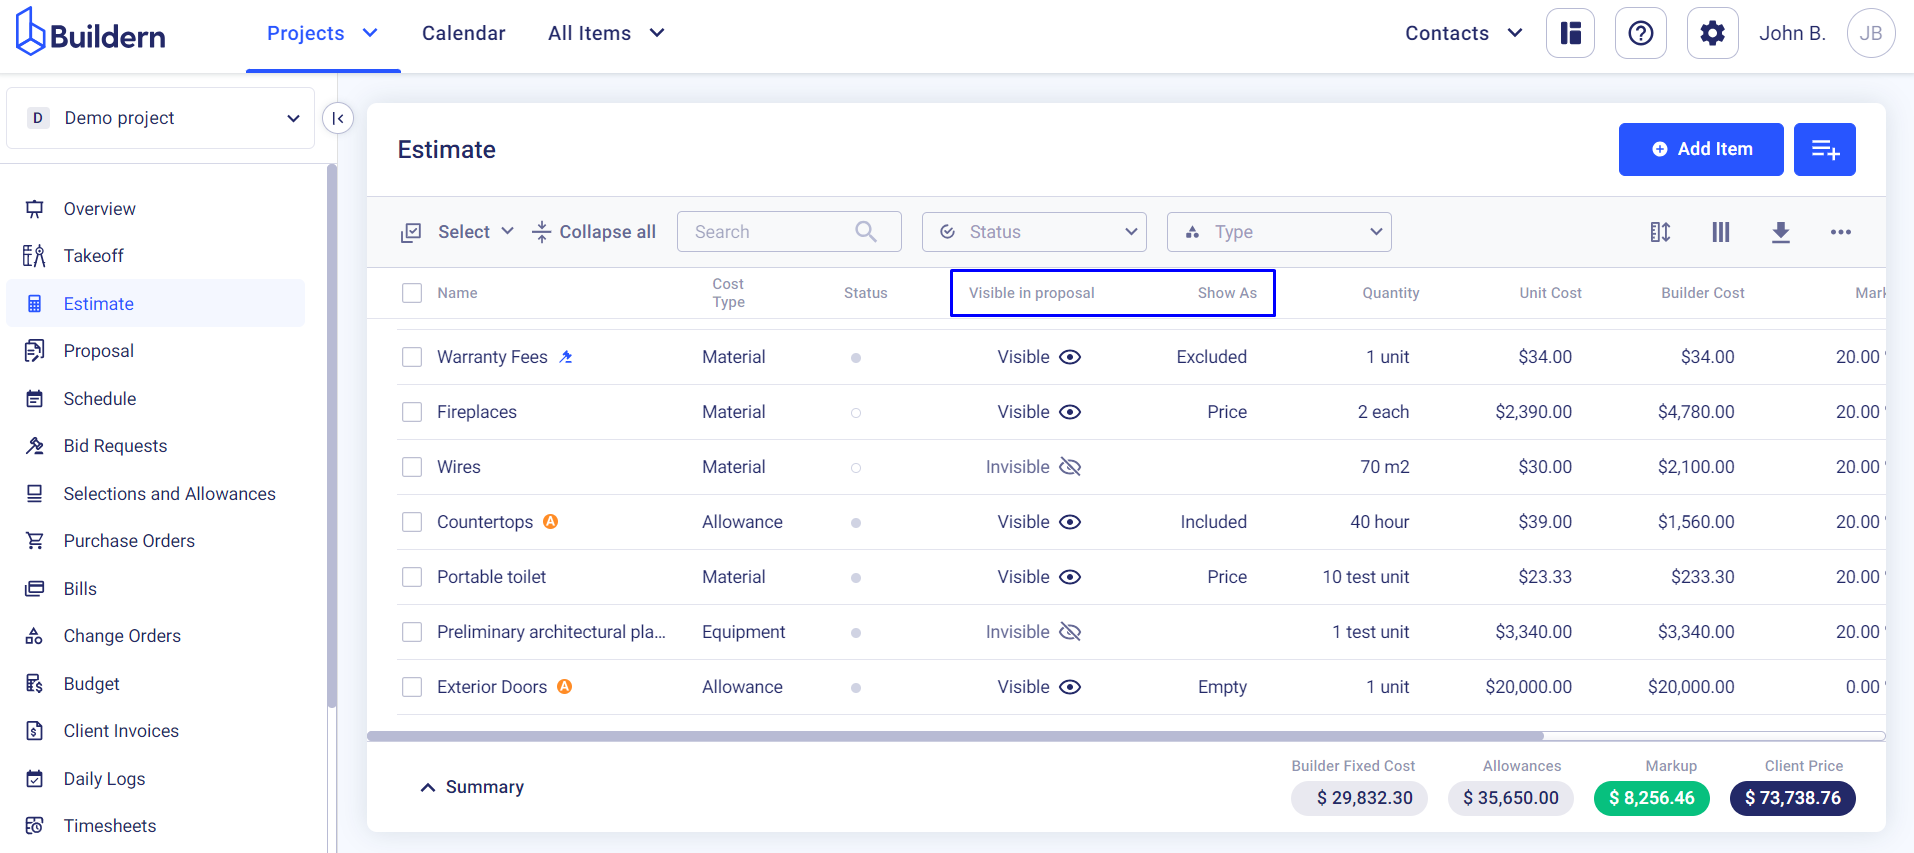The width and height of the screenshot is (1914, 853).
Task: Click the Timesheets icon in the sidebar
Action: 34,826
